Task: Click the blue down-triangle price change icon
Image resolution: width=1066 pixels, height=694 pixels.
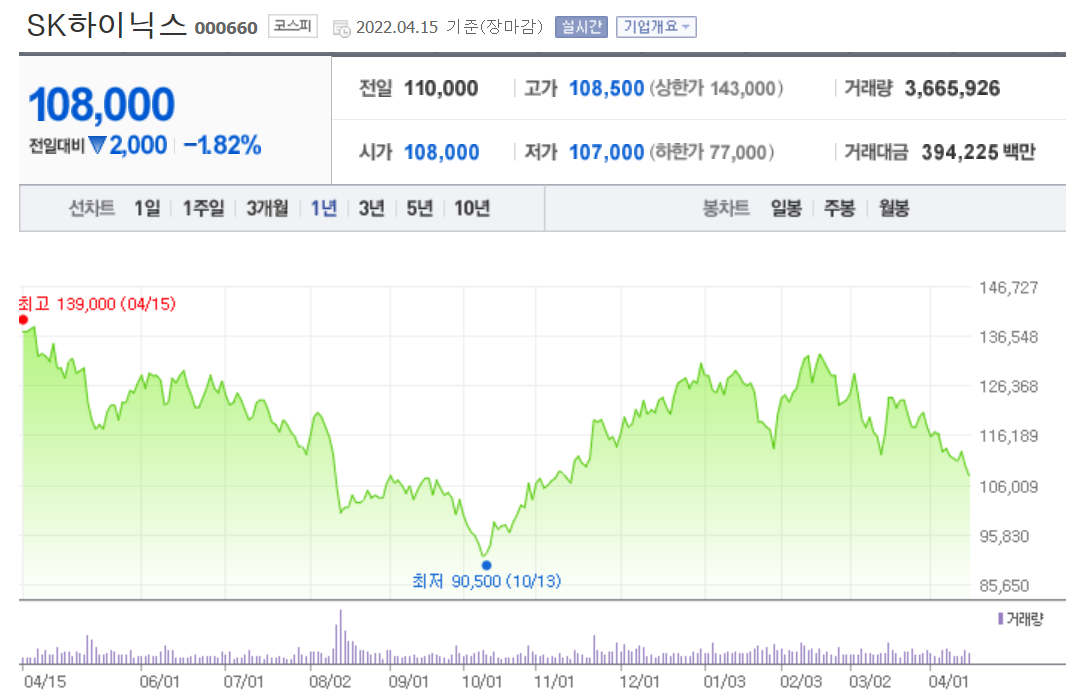Action: [97, 145]
